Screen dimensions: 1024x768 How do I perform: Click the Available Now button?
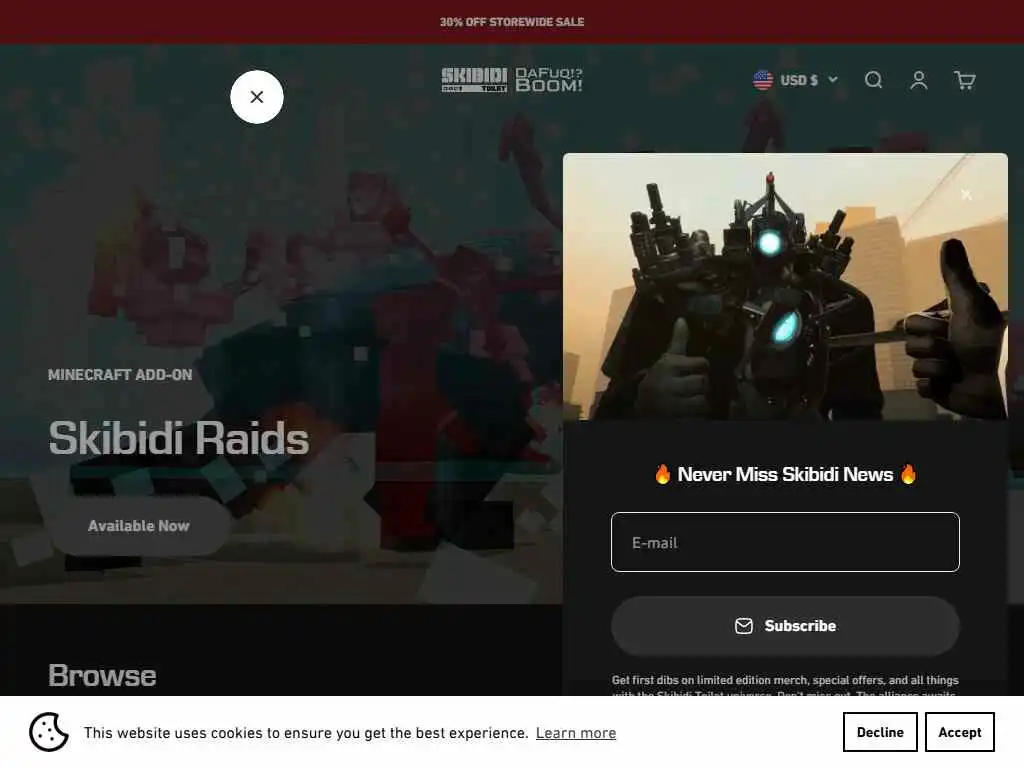(x=138, y=526)
